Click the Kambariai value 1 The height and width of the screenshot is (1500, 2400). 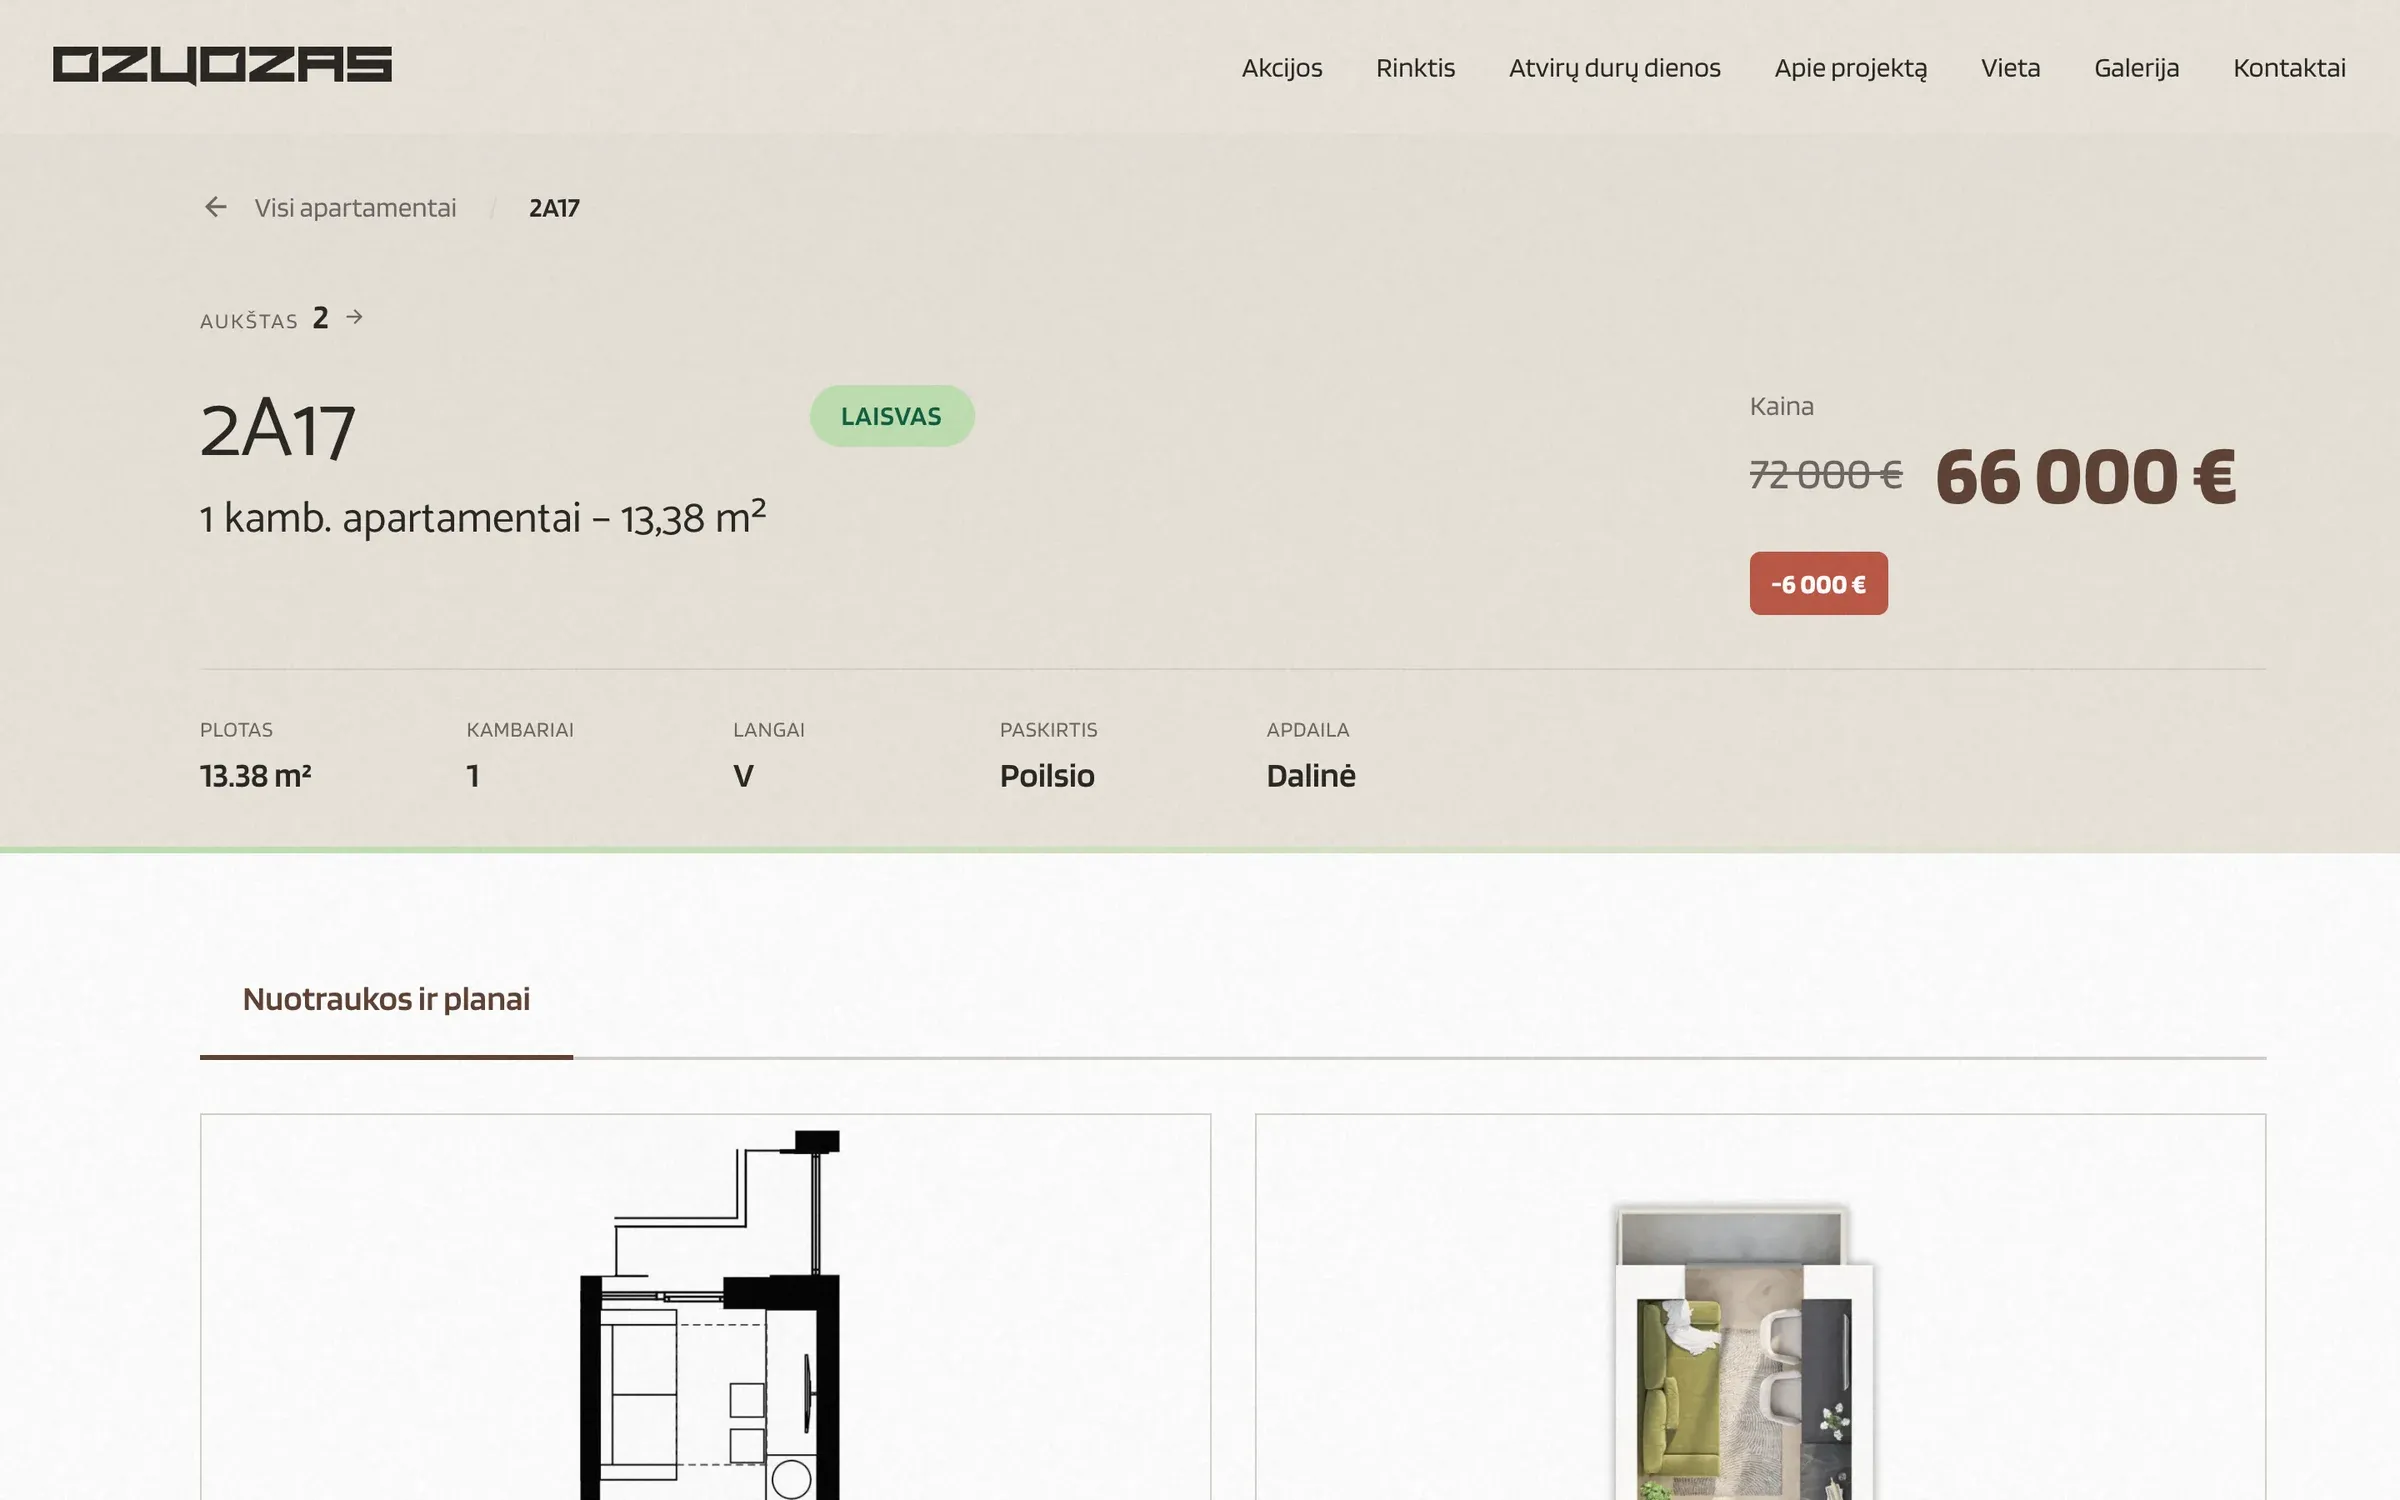point(473,776)
